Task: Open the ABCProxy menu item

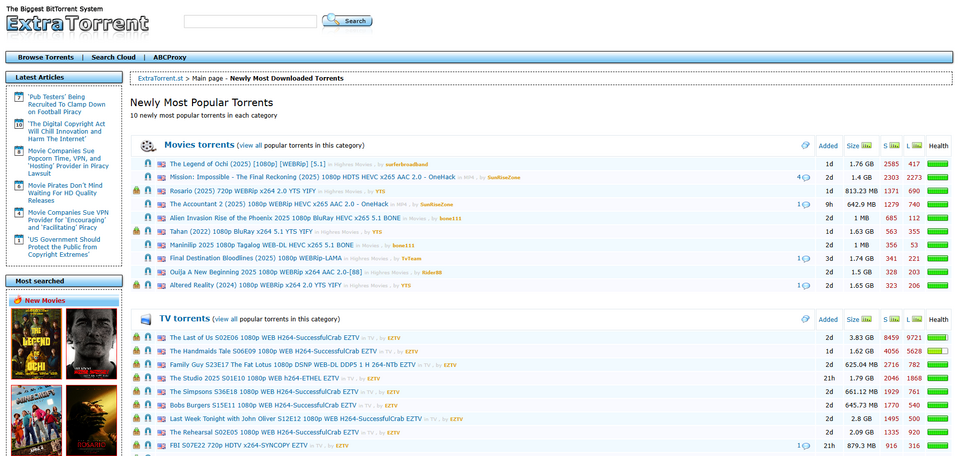Action: point(170,58)
